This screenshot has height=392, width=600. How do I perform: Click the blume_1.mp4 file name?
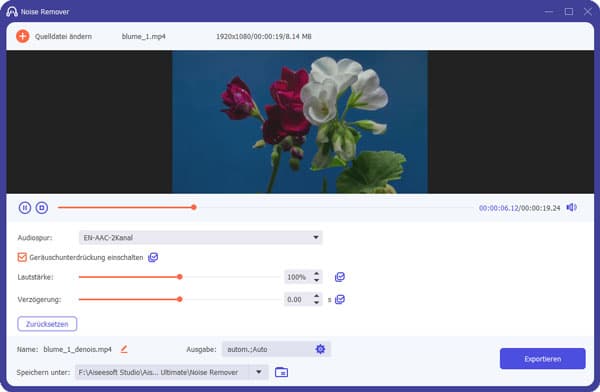tap(143, 36)
